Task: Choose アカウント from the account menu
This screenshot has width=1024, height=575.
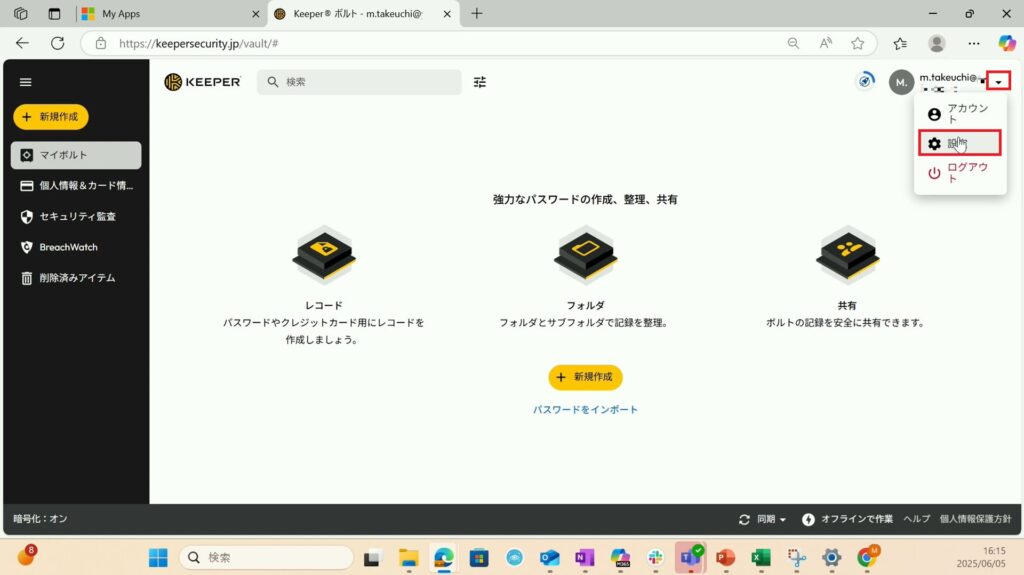Action: [x=960, y=114]
